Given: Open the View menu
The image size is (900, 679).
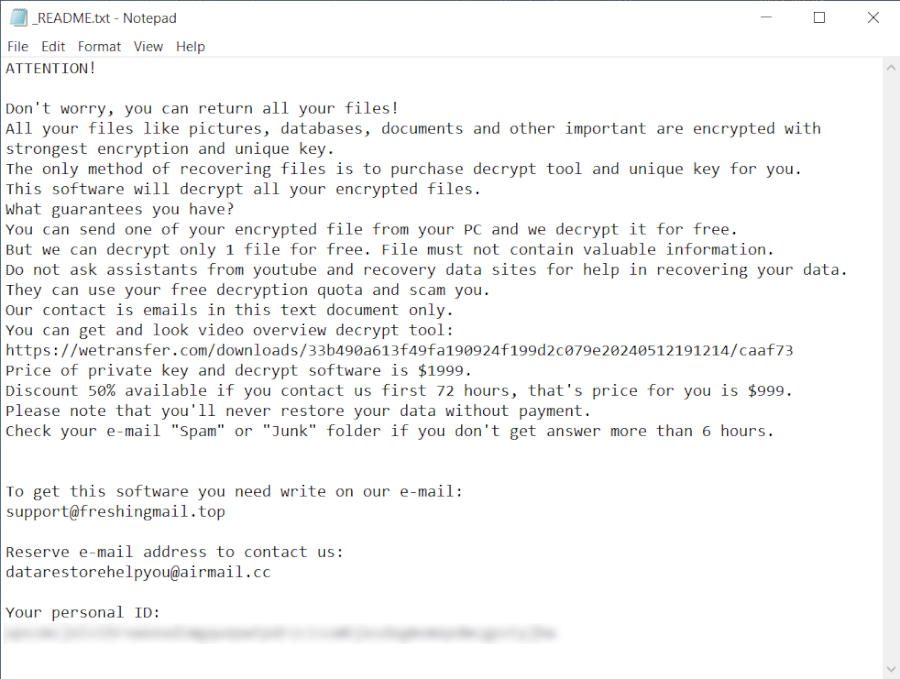Looking at the screenshot, I should pyautogui.click(x=148, y=46).
